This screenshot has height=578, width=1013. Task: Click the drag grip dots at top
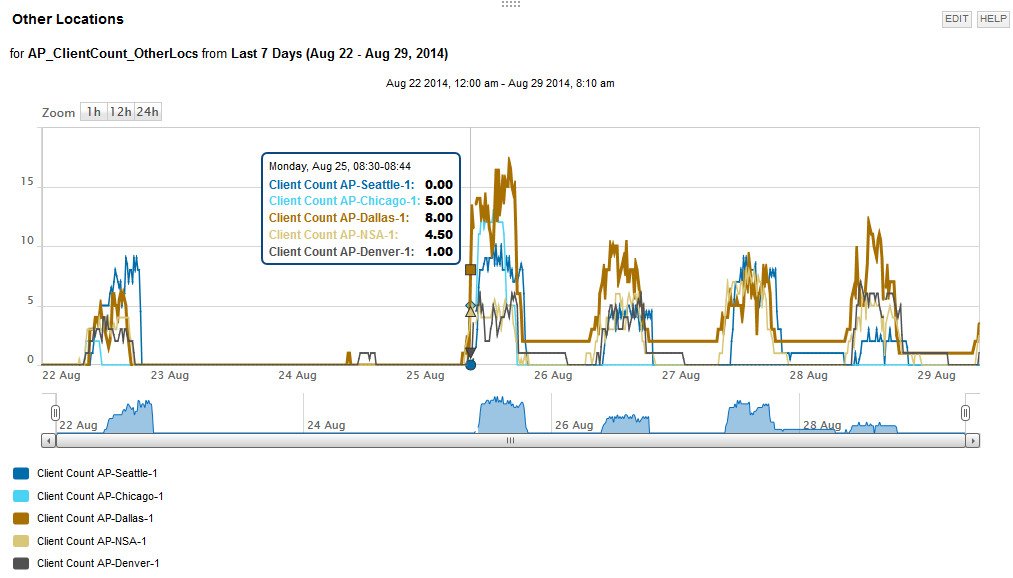point(510,4)
